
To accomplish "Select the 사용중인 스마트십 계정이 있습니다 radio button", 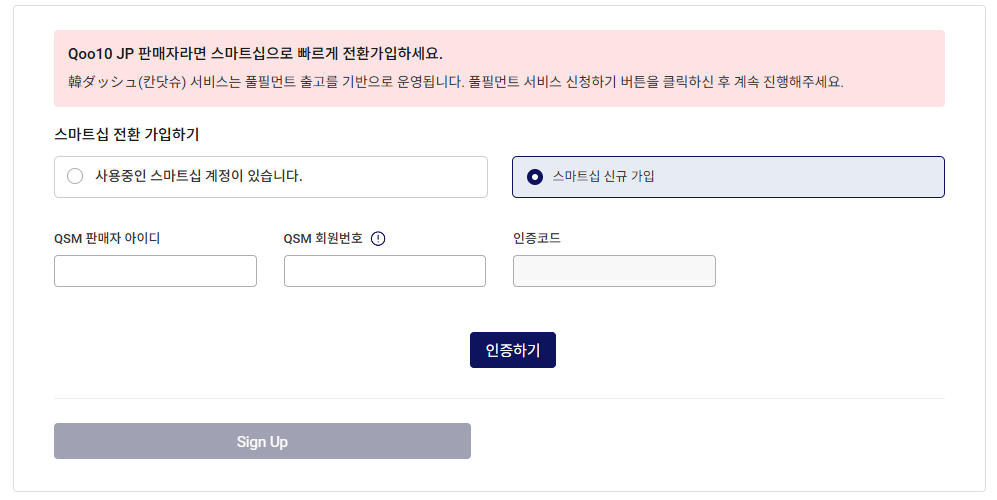I will [x=75, y=176].
